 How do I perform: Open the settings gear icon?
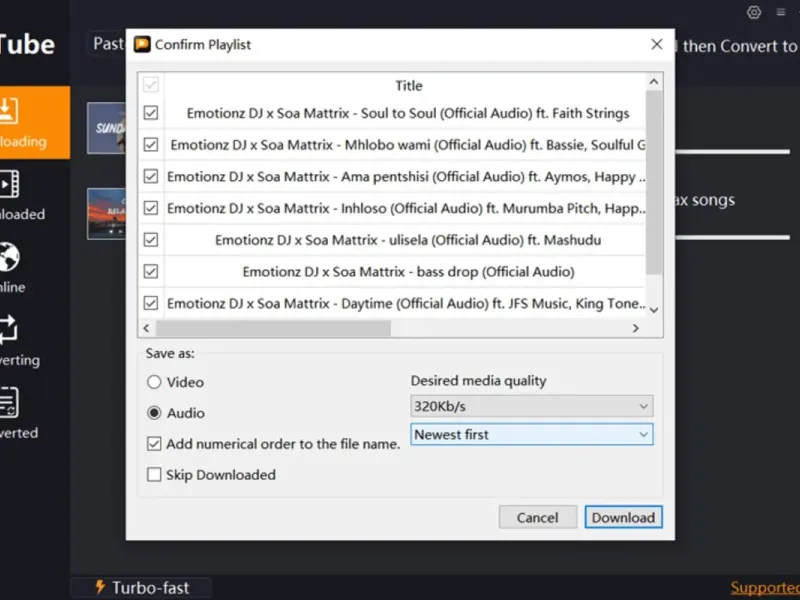[754, 13]
